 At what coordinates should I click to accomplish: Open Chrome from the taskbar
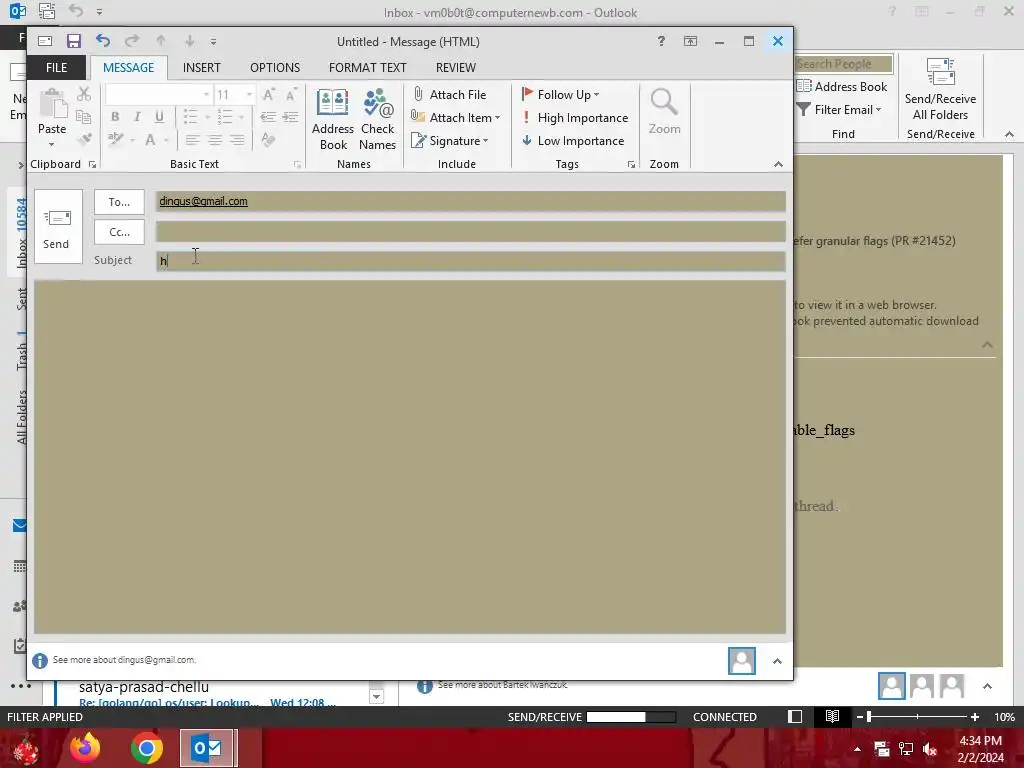[146, 748]
